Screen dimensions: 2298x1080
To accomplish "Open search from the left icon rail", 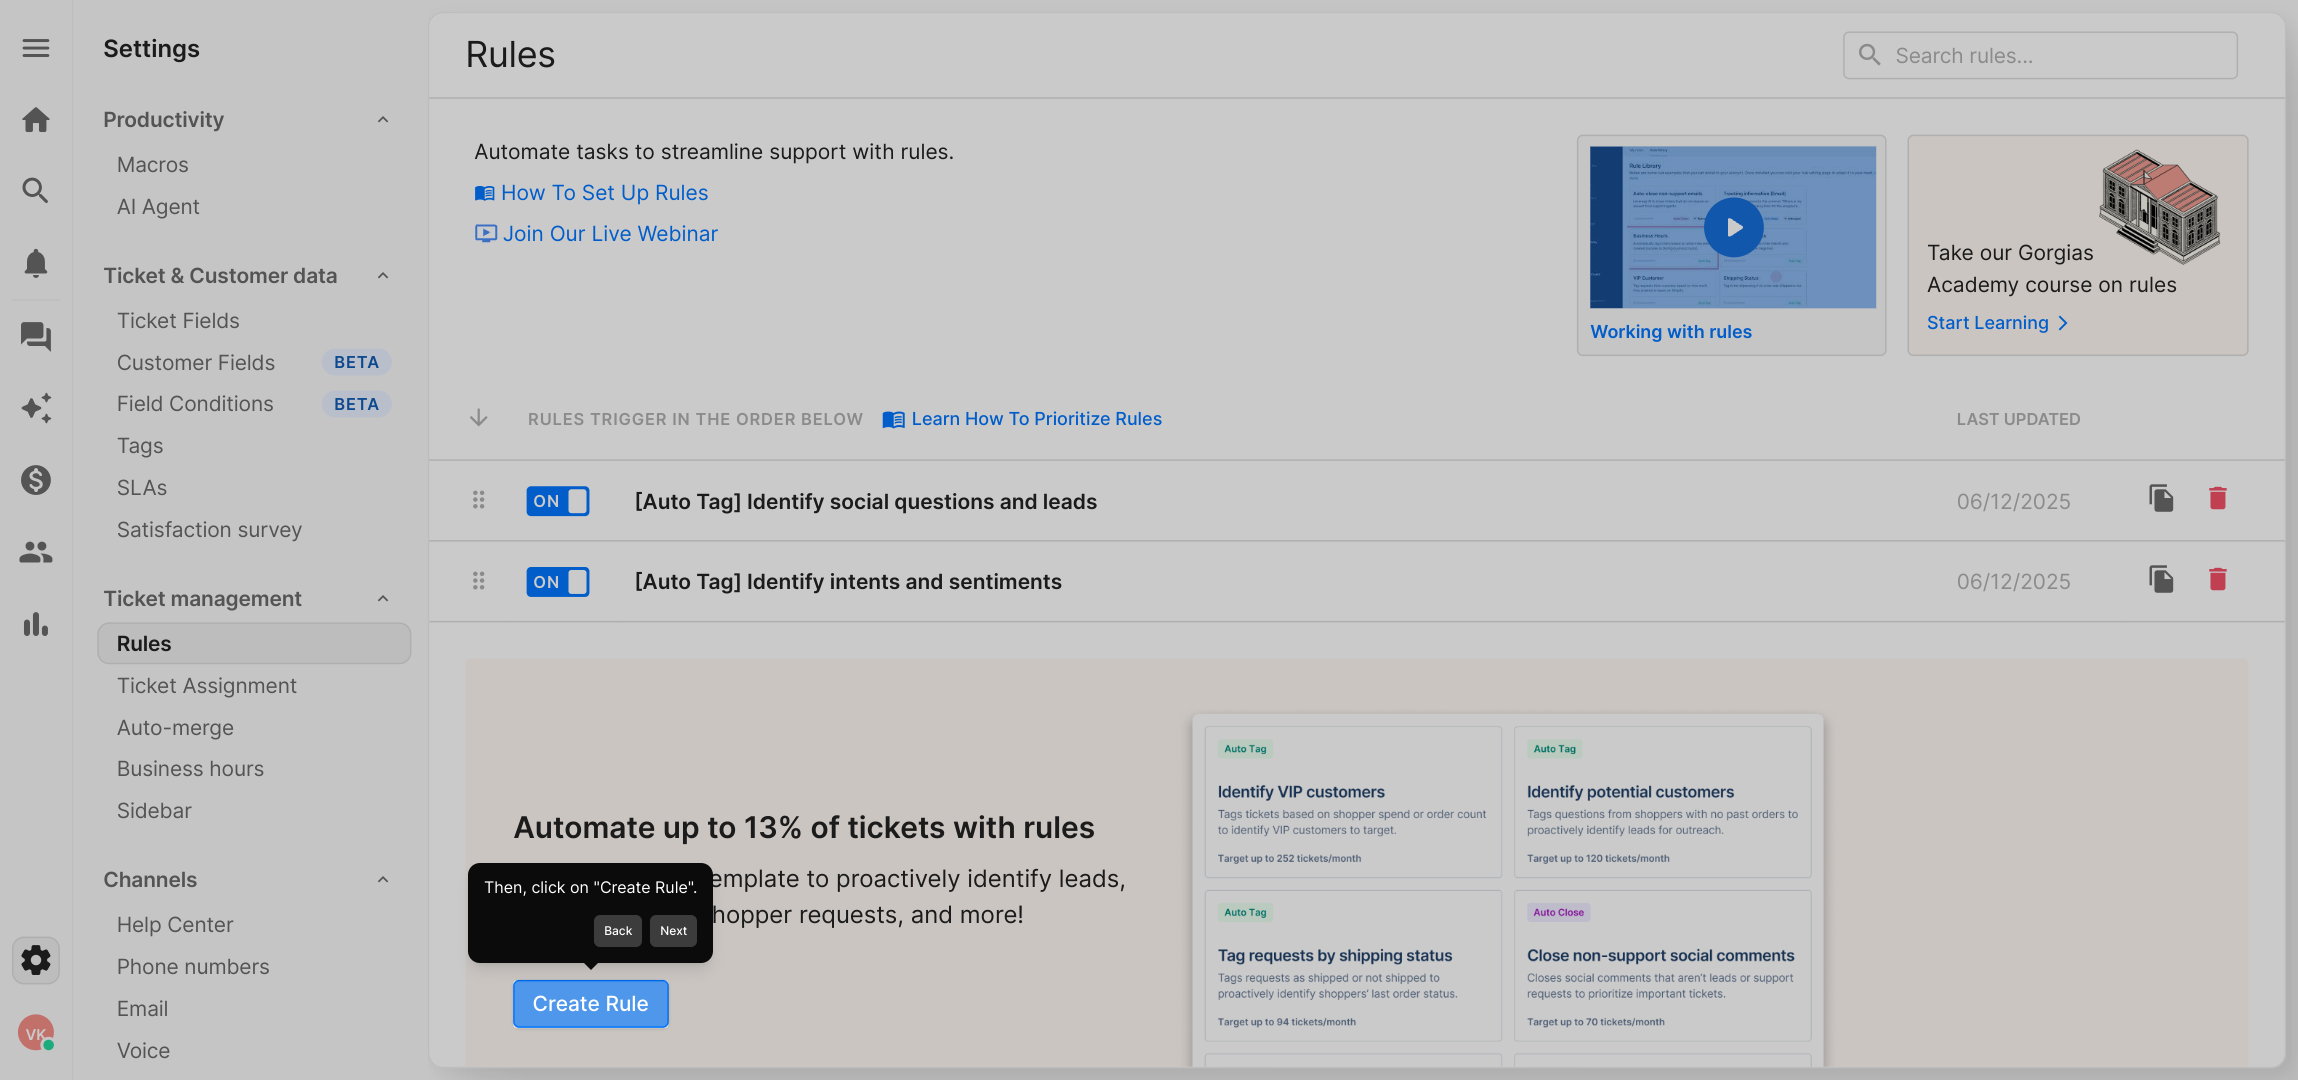I will (x=36, y=190).
